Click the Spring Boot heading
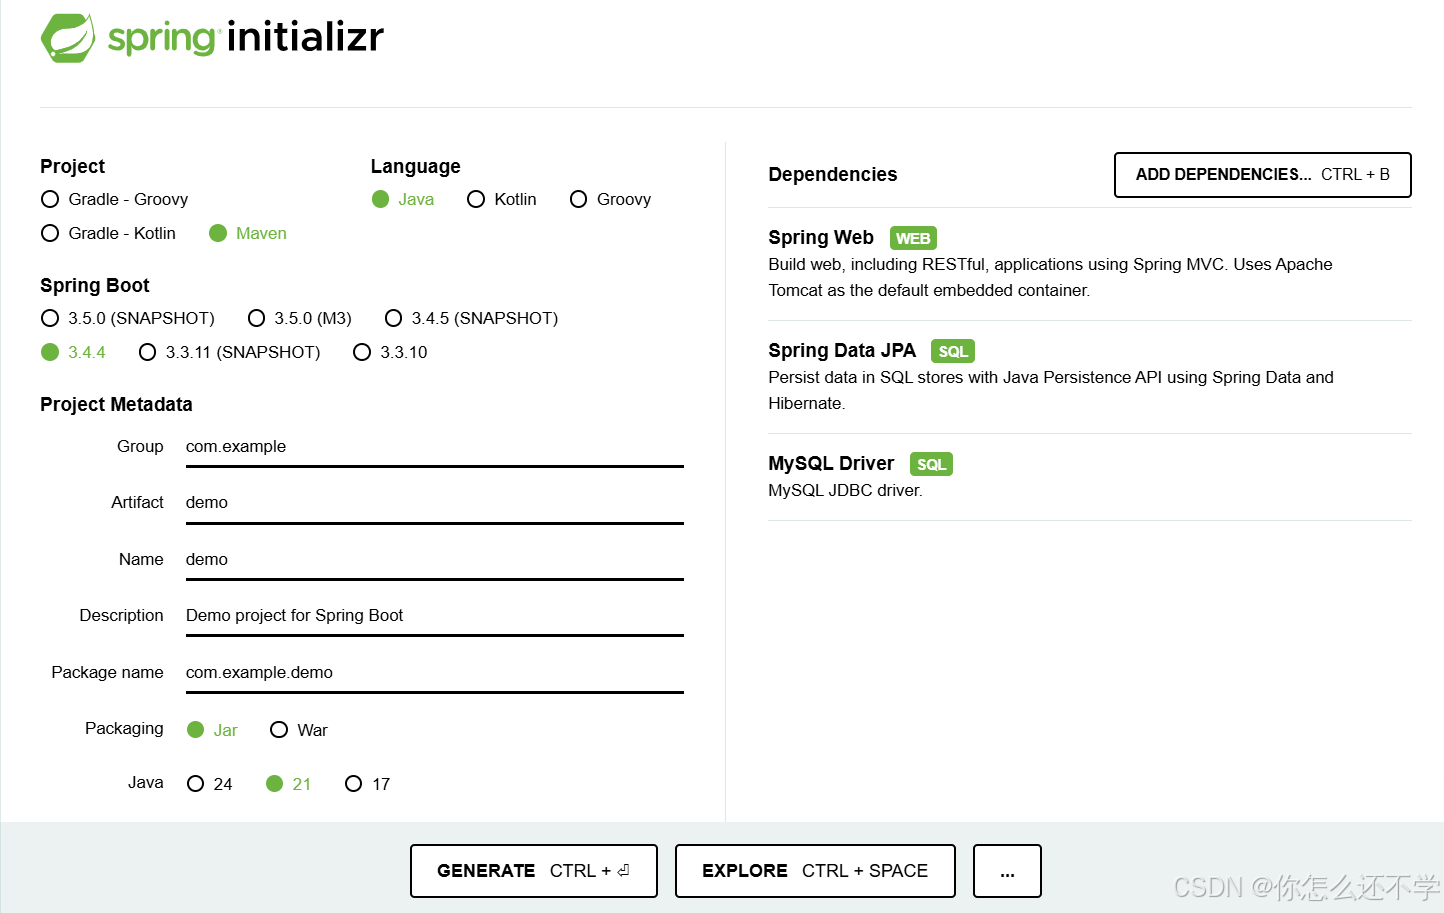Image resolution: width=1444 pixels, height=913 pixels. (95, 286)
